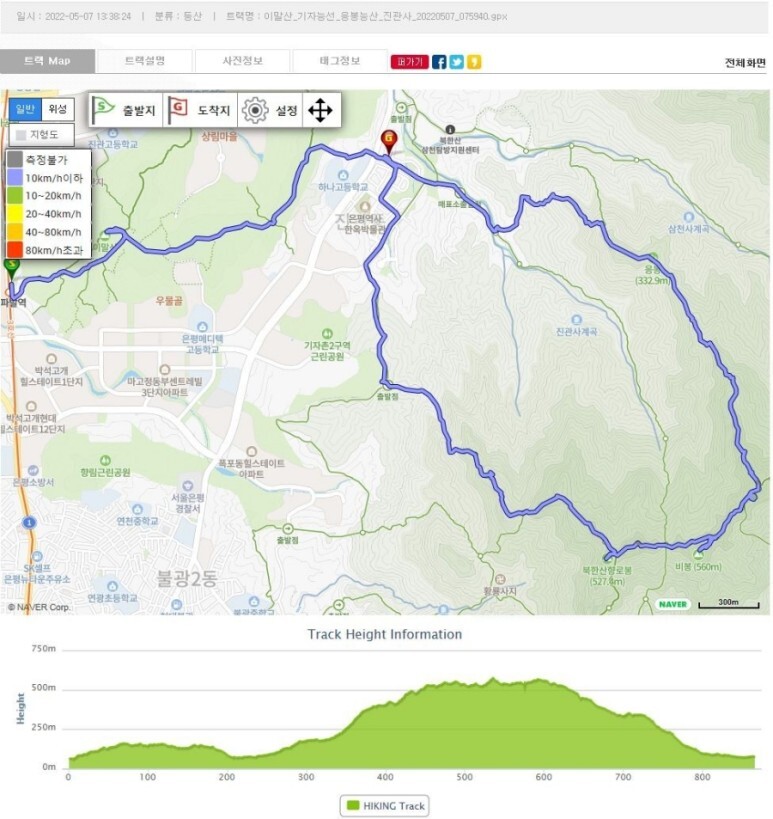Click the four-arrow move icon
This screenshot has height=819, width=773.
(x=321, y=110)
